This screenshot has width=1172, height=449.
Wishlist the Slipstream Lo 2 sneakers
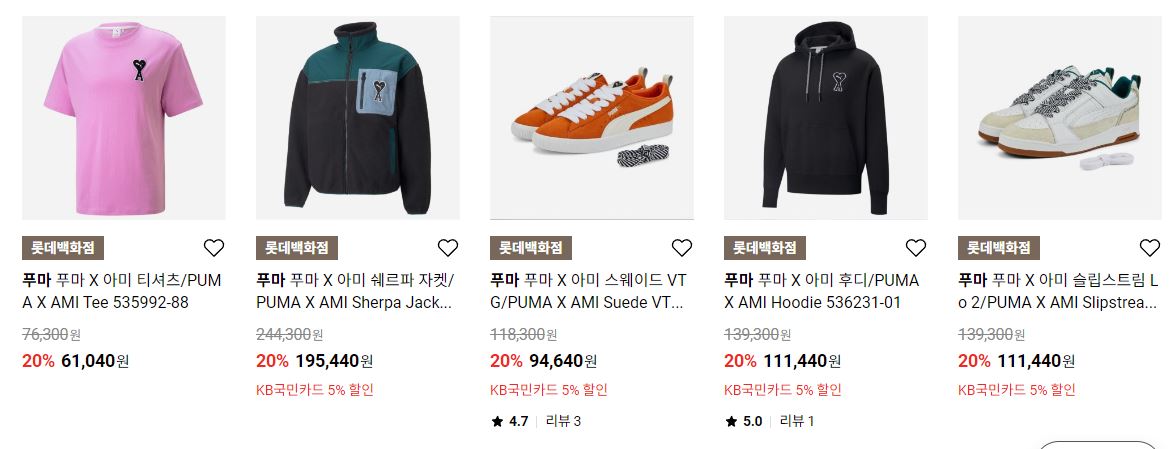coord(1150,248)
